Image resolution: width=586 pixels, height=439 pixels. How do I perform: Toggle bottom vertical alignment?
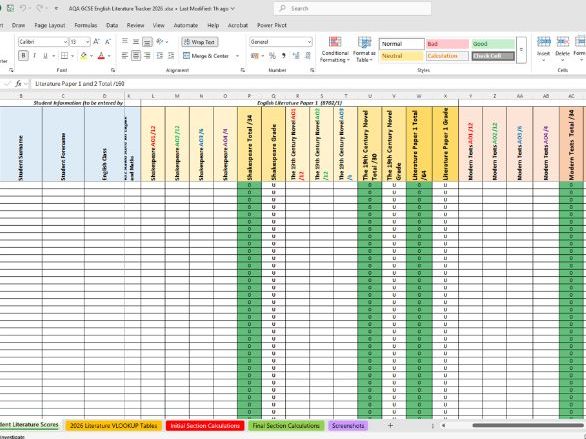coord(147,41)
